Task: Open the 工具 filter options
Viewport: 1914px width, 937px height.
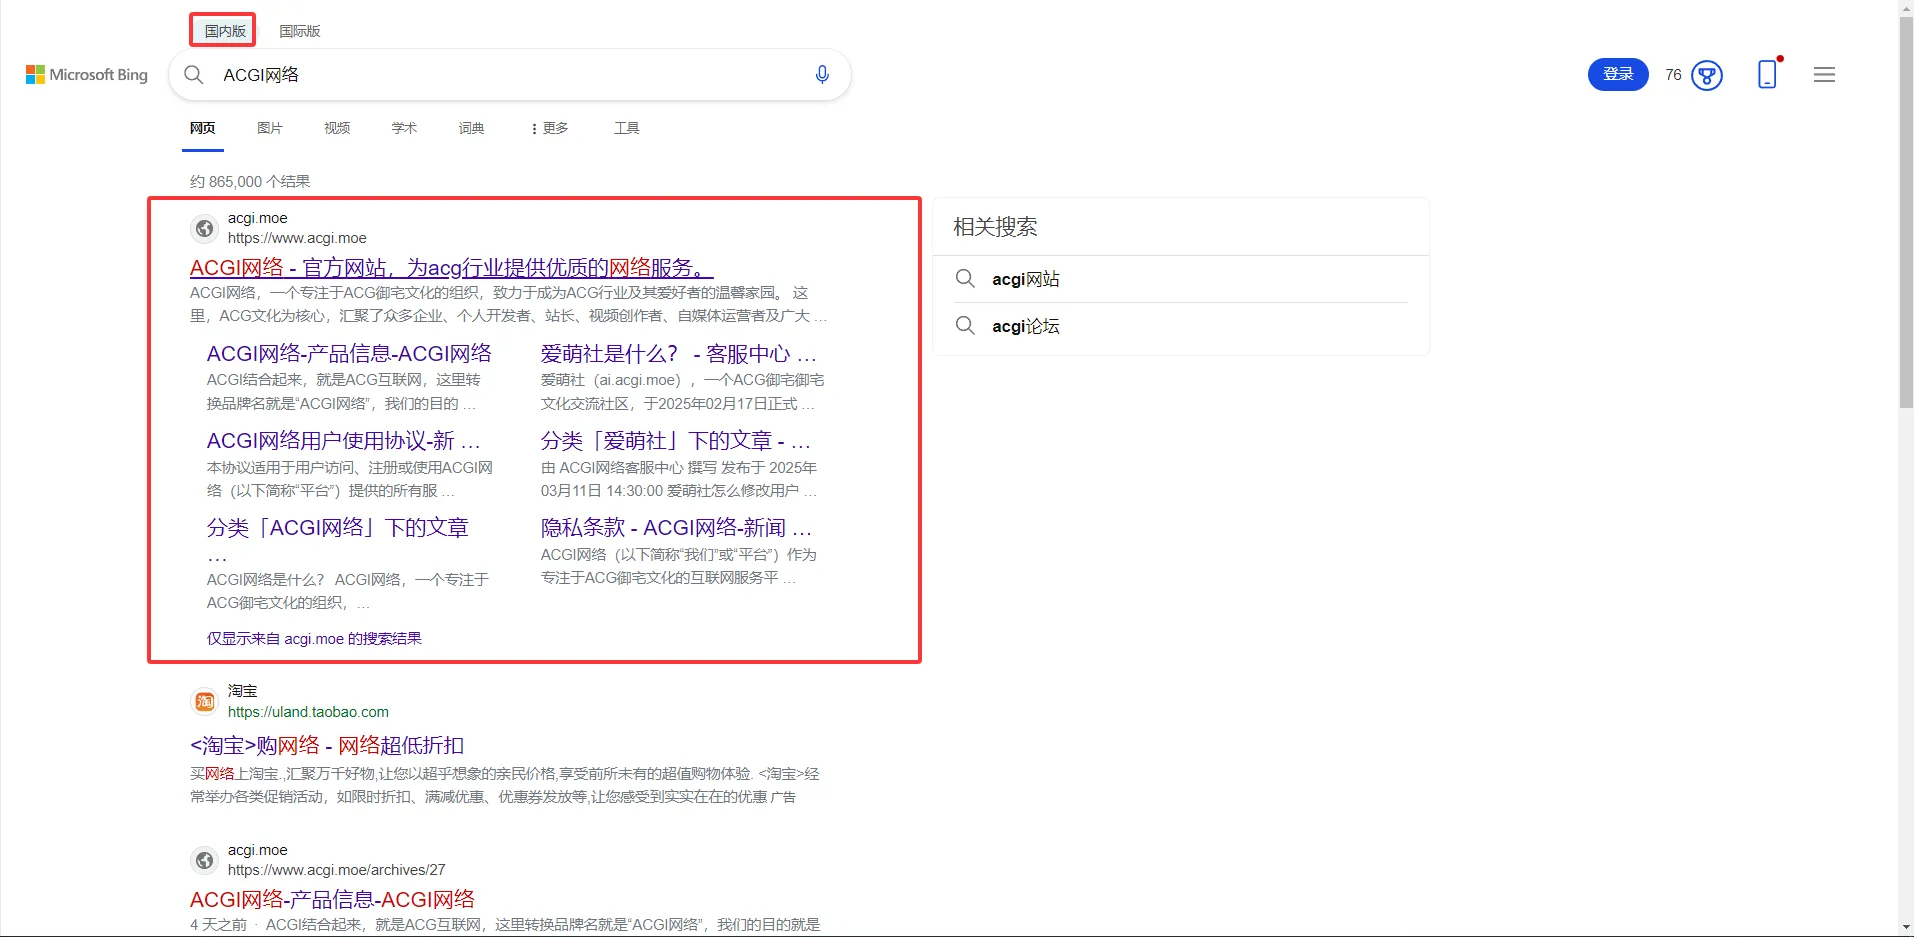Action: [627, 128]
